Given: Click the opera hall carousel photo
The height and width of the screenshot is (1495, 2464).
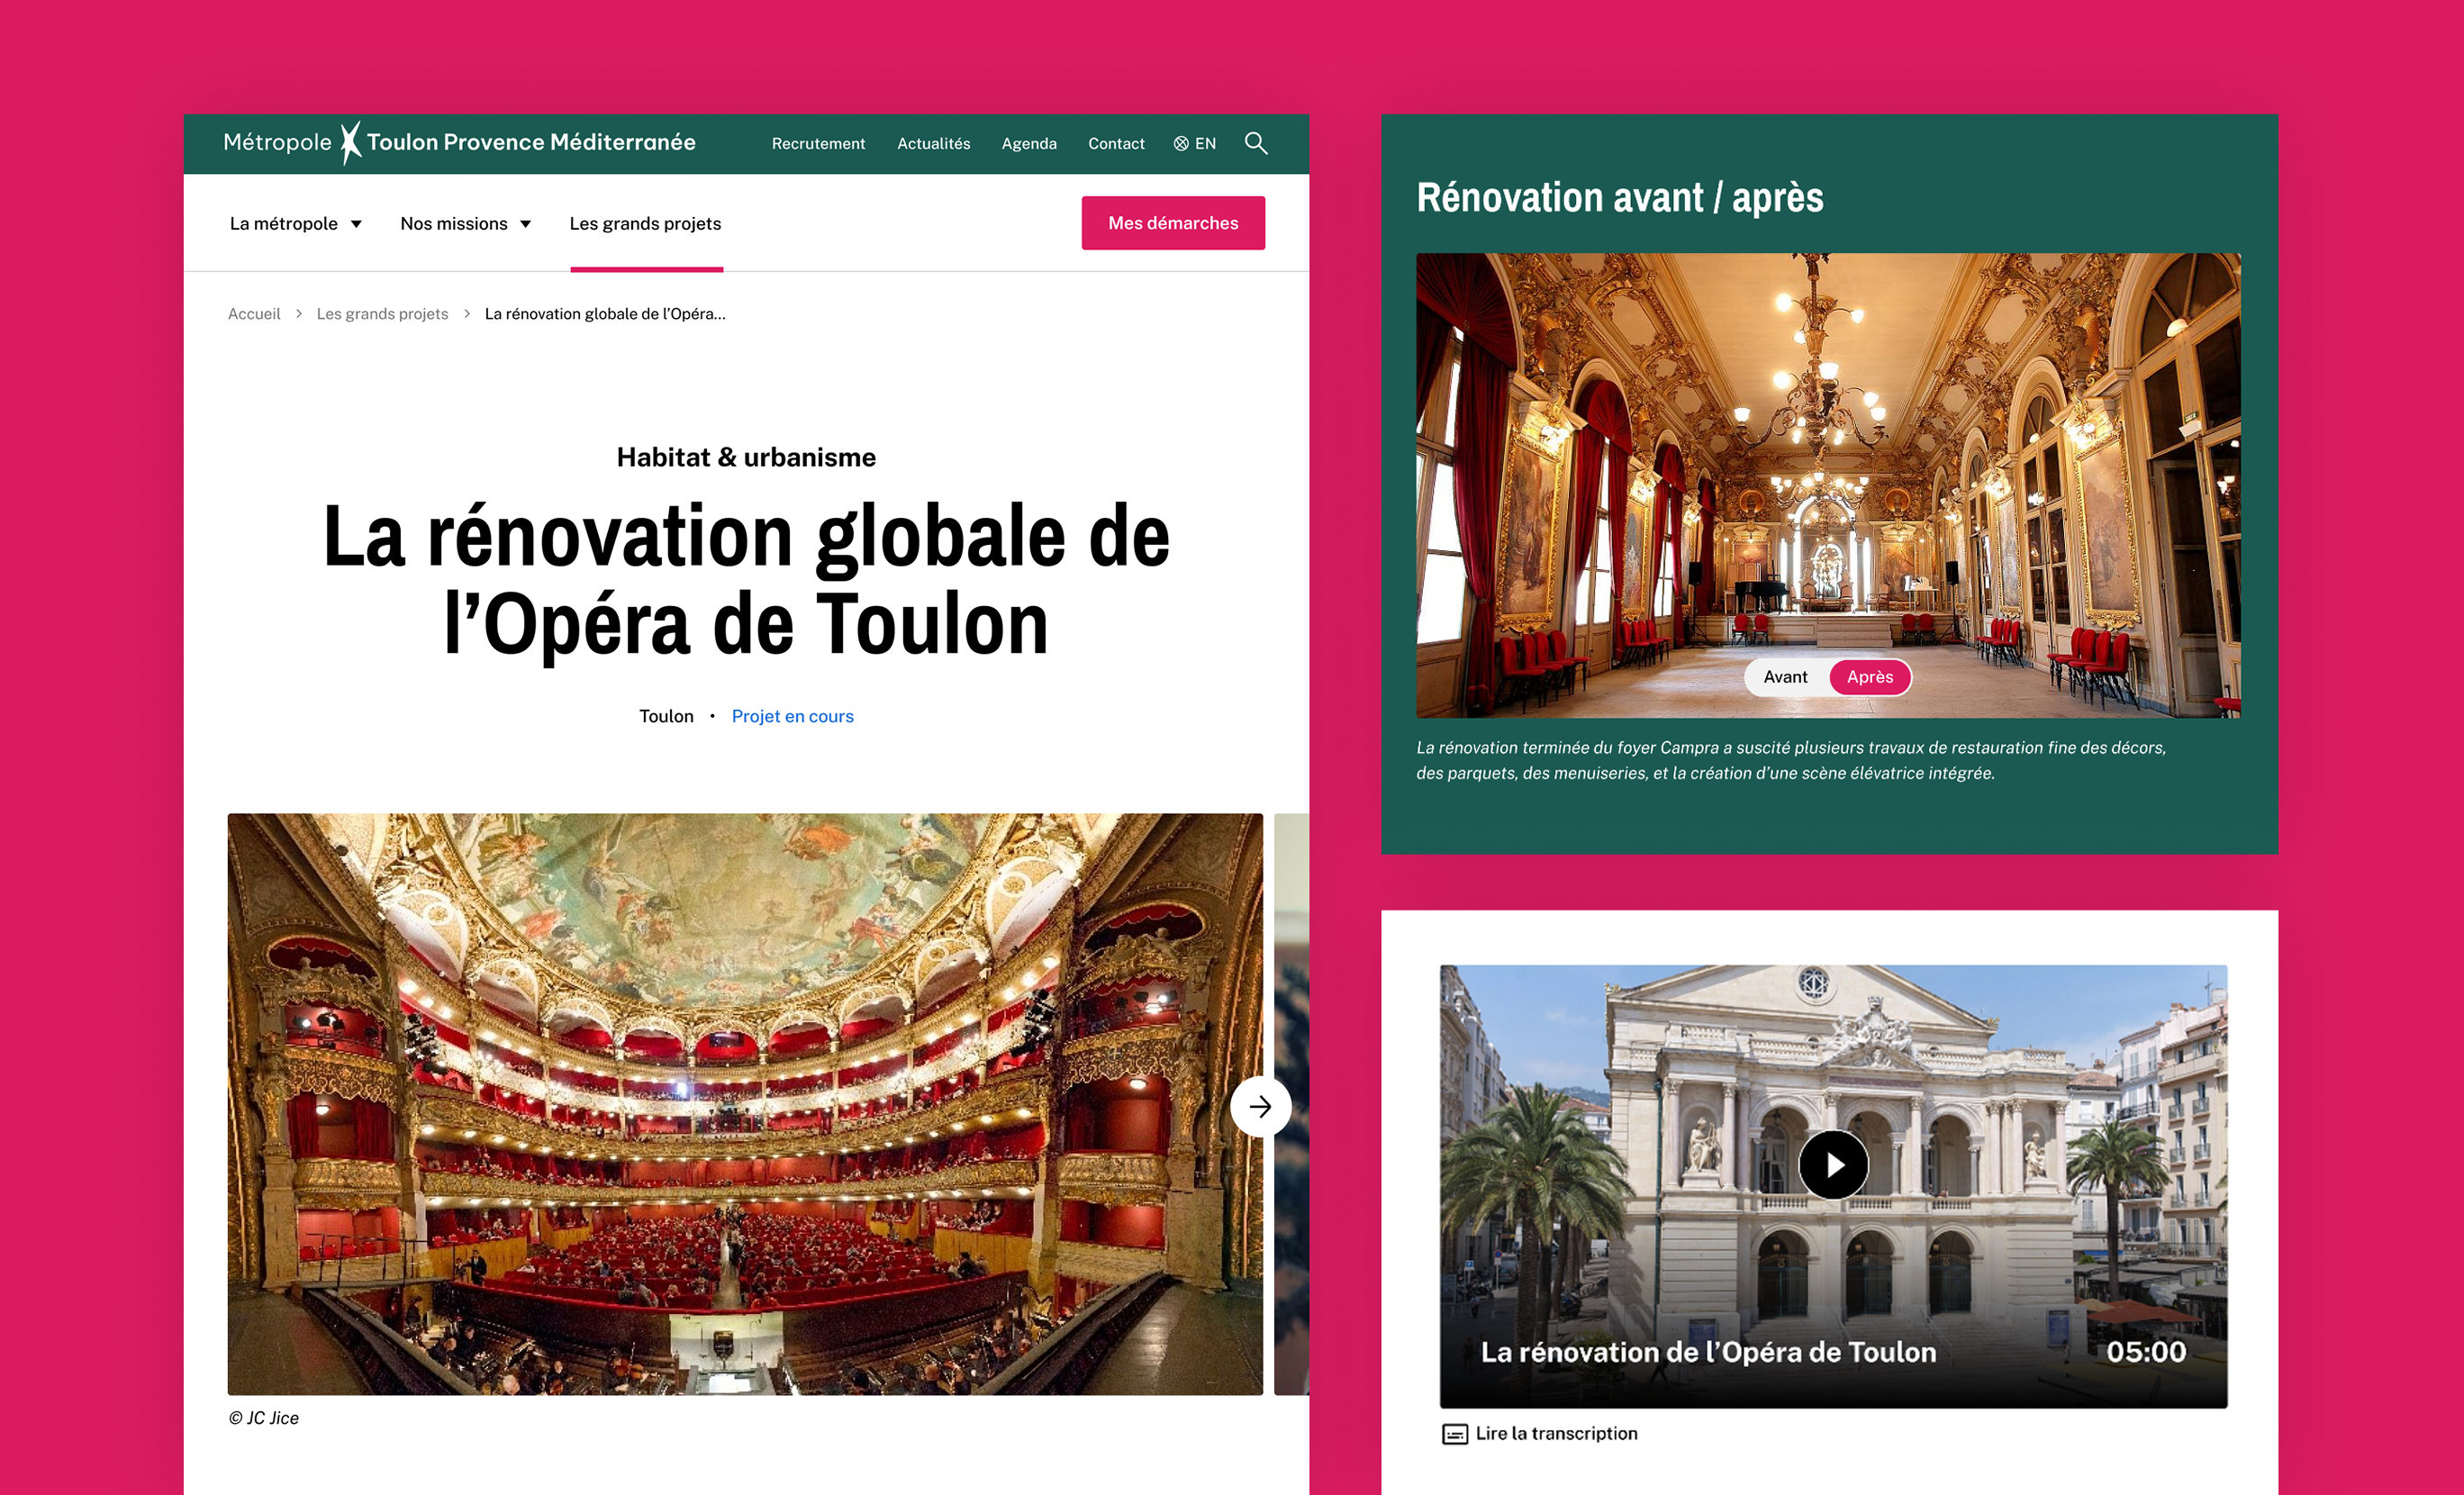Looking at the screenshot, I should click(x=745, y=1104).
